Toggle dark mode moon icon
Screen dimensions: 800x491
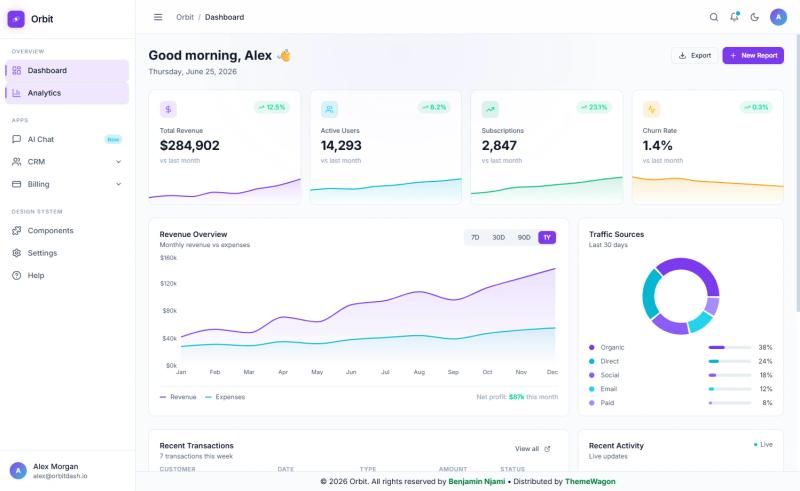coord(755,17)
